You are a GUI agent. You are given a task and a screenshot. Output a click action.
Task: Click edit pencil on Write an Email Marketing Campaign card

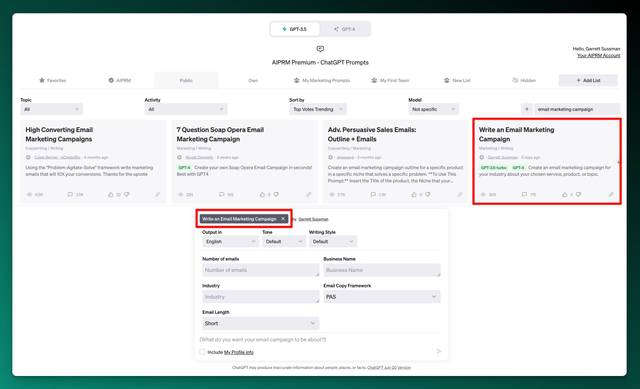(611, 195)
